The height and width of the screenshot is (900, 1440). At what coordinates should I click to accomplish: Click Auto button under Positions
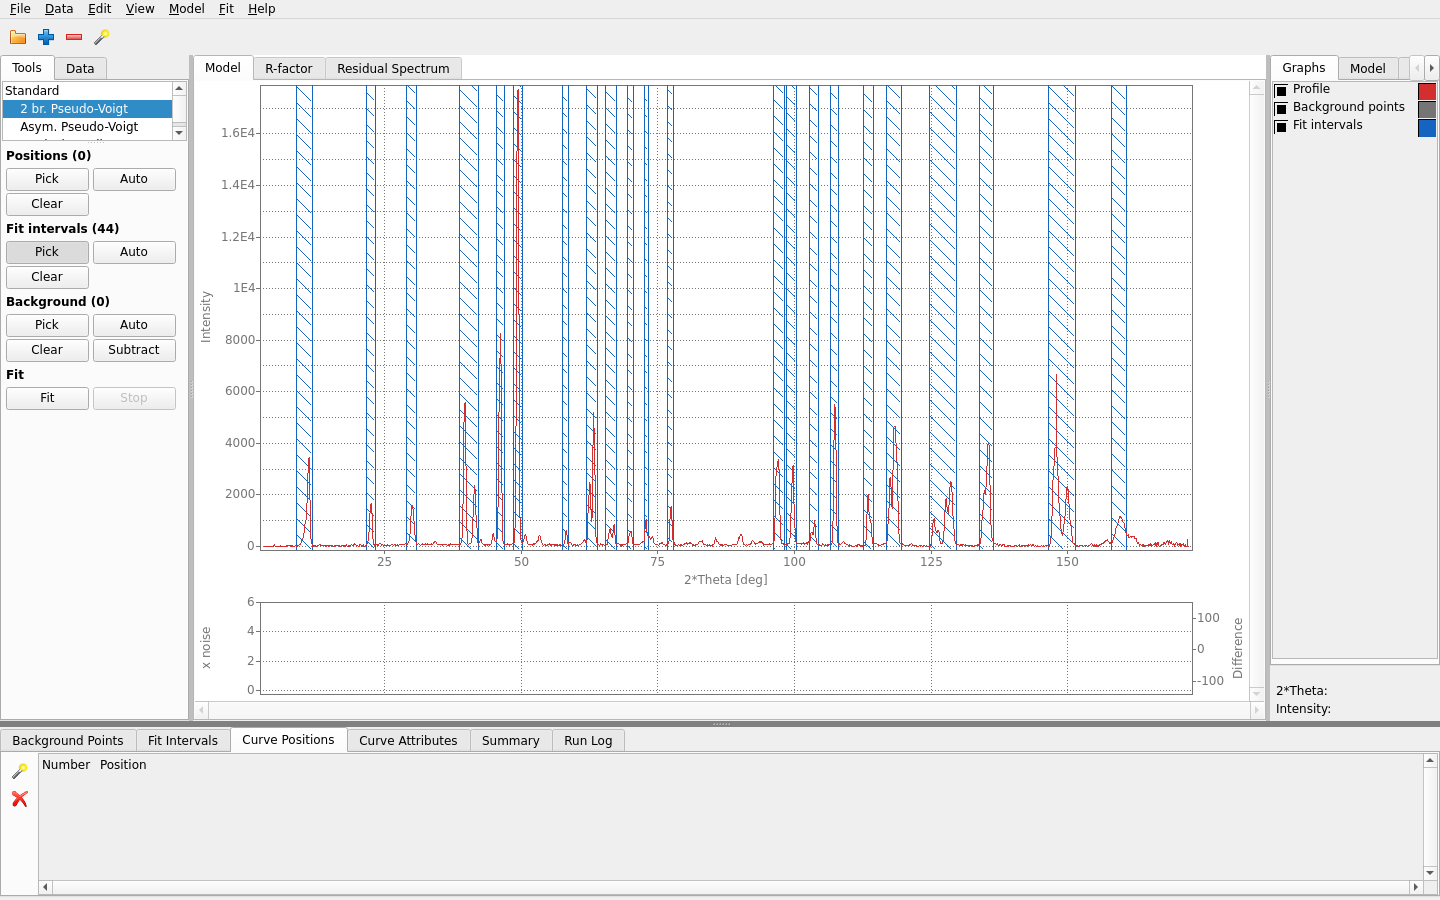pyautogui.click(x=134, y=179)
